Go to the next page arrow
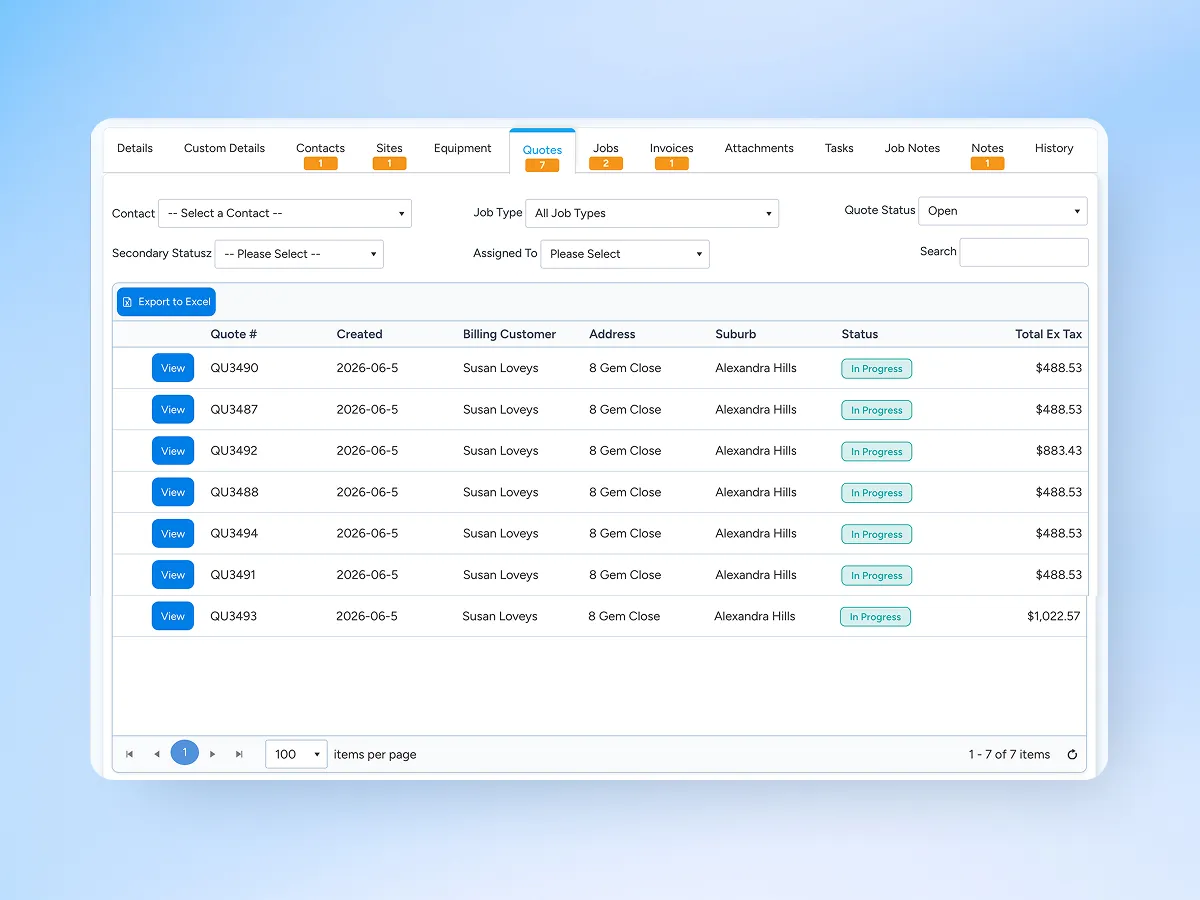 click(212, 754)
